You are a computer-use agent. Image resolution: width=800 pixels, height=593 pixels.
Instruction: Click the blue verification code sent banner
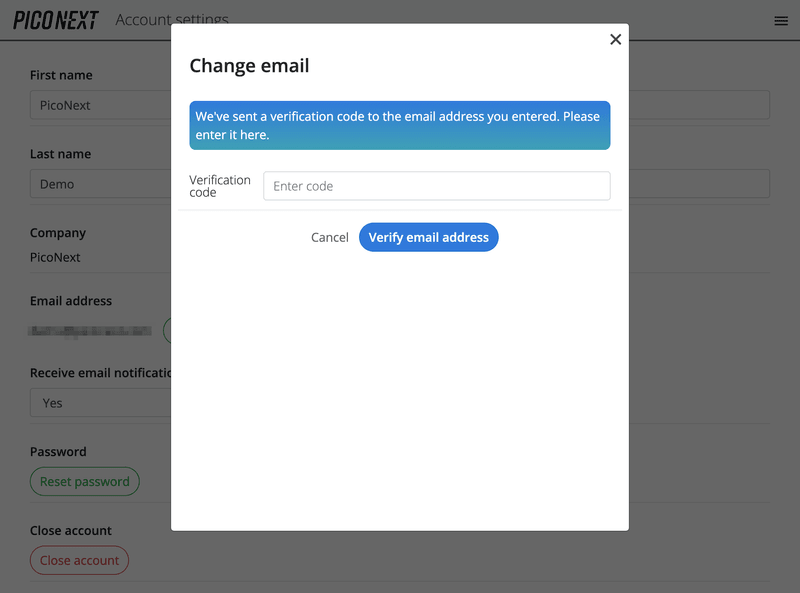[x=400, y=125]
